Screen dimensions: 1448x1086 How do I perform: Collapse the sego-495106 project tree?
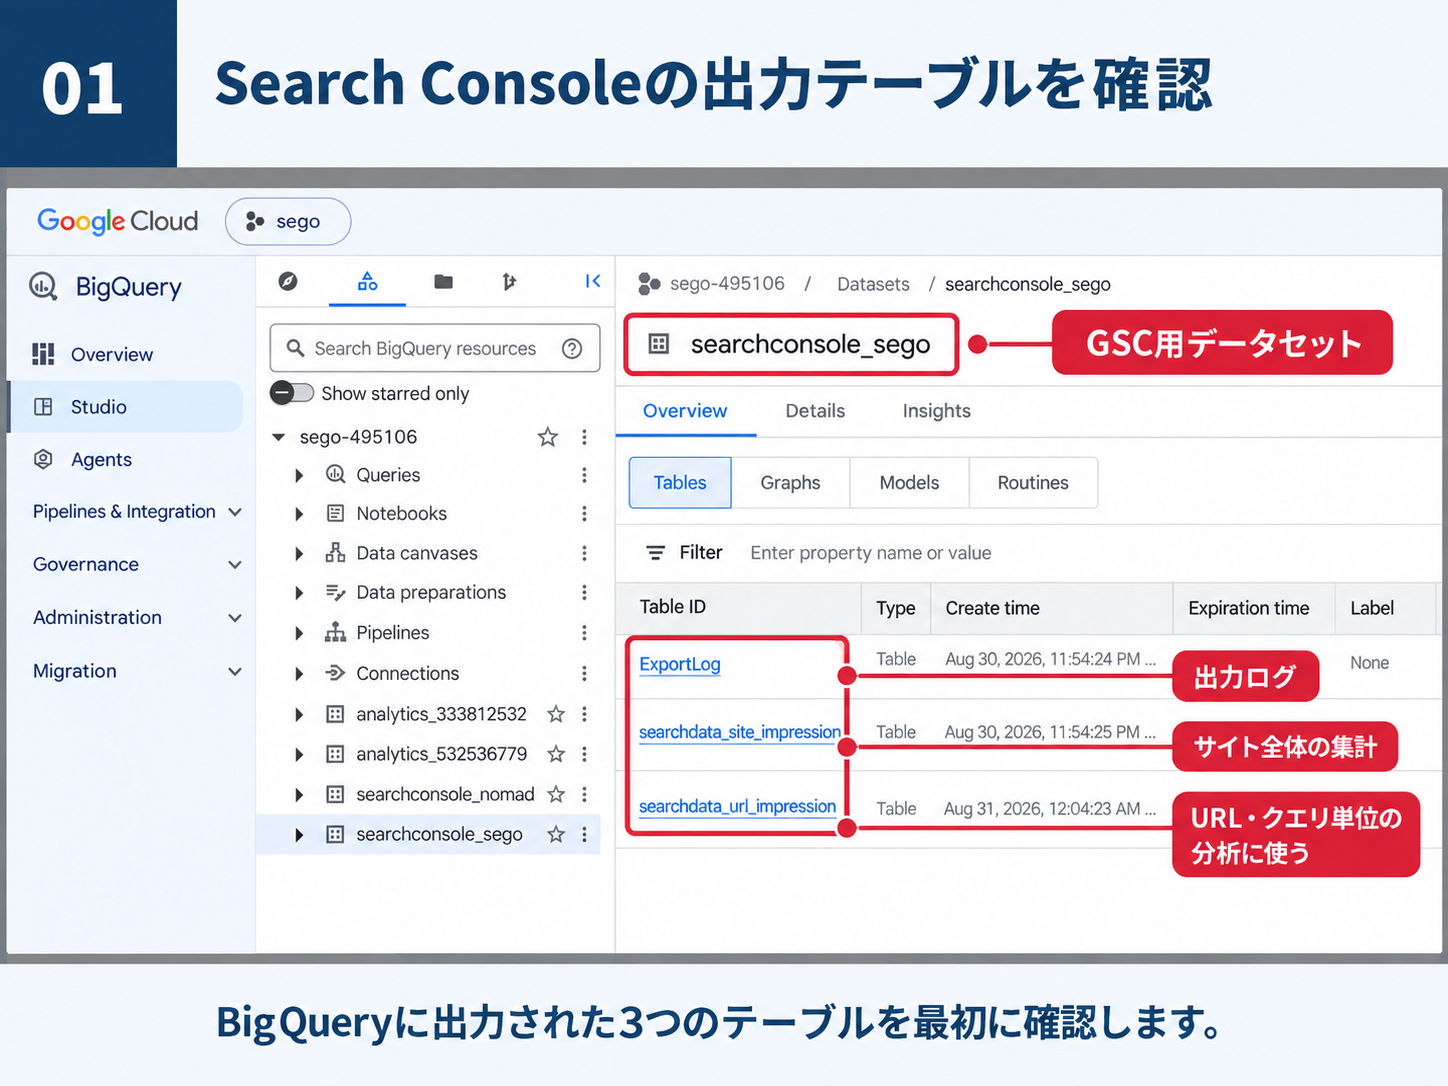click(x=279, y=437)
